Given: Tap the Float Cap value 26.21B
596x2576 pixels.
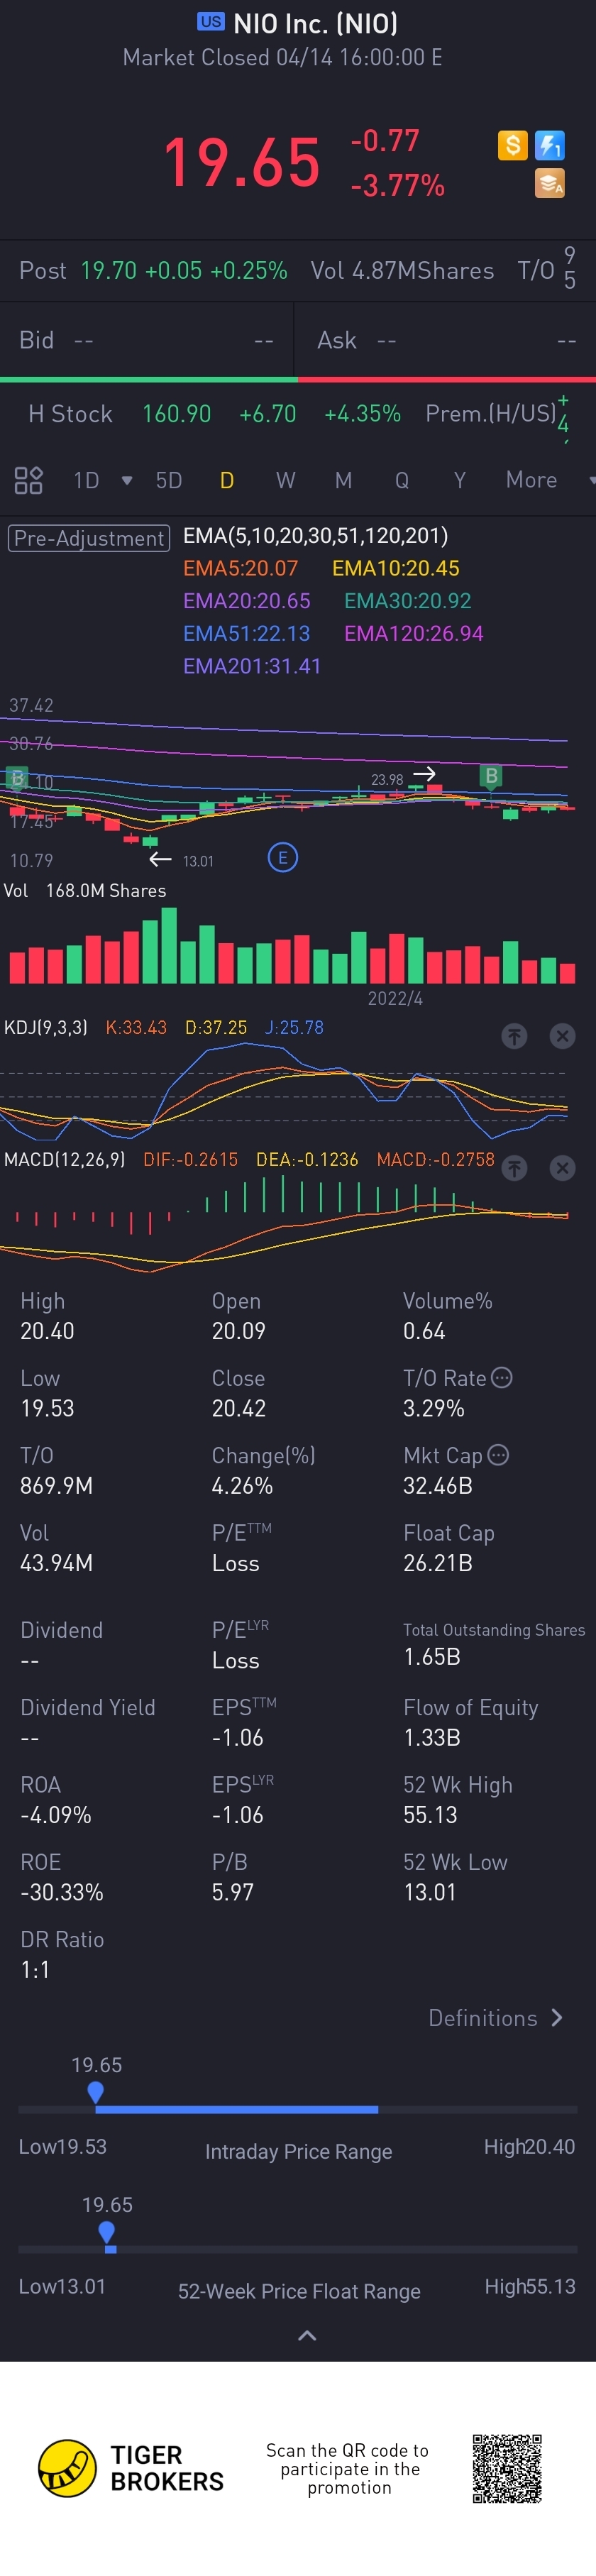Looking at the screenshot, I should coord(437,1563).
